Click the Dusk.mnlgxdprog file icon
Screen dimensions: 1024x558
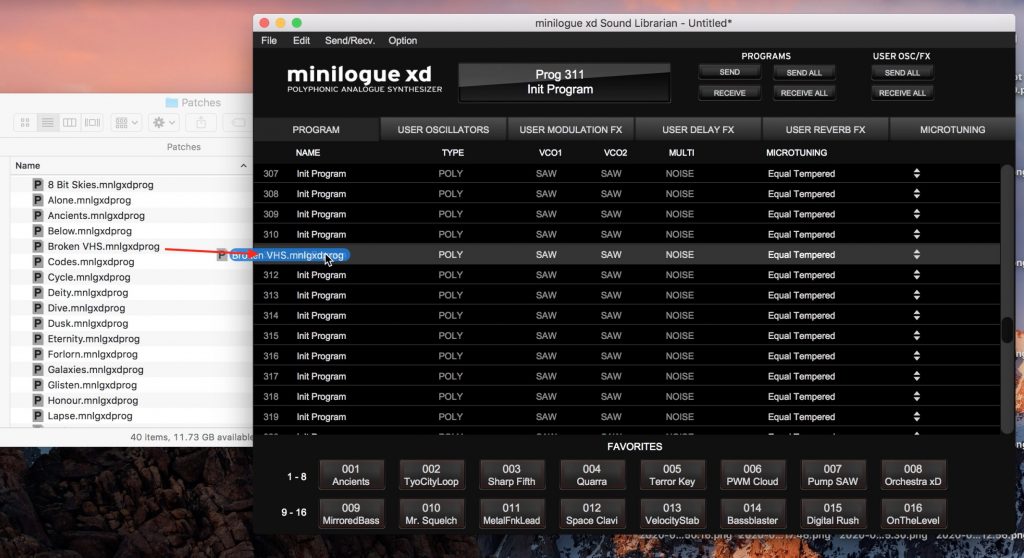(39, 324)
